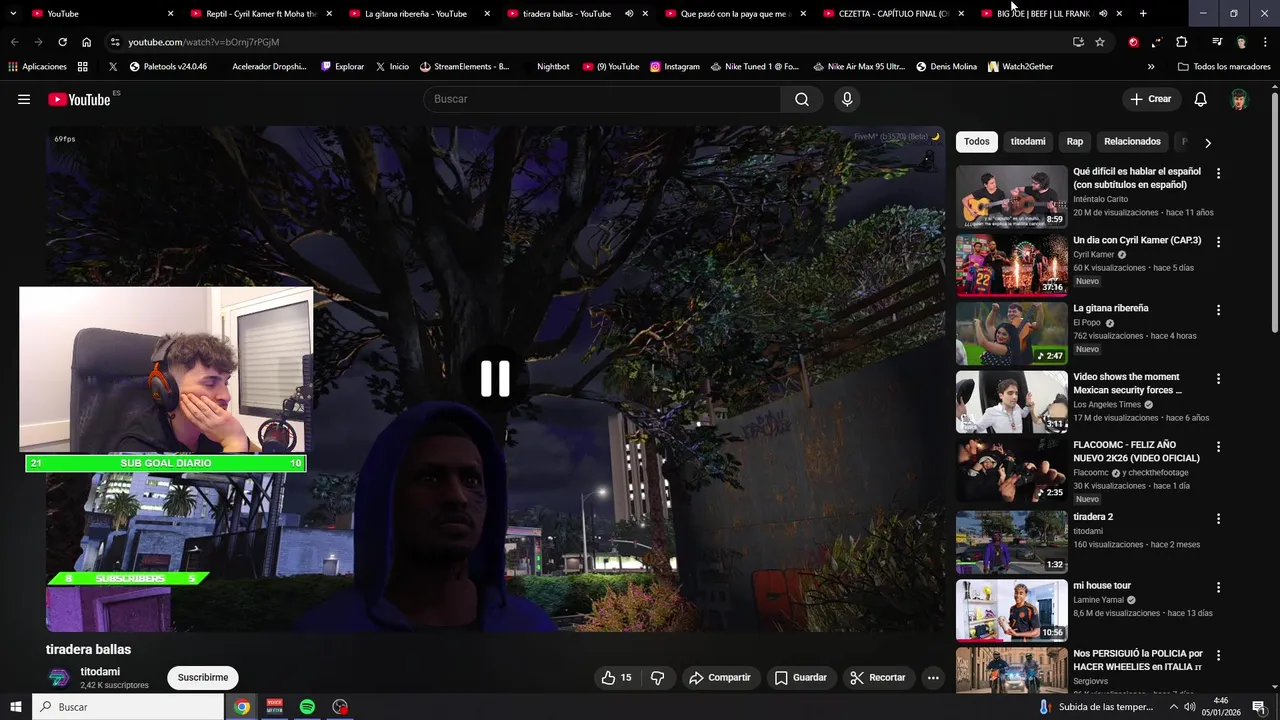1280x720 pixels.
Task: Select the Rap filter chip
Action: tap(1075, 142)
